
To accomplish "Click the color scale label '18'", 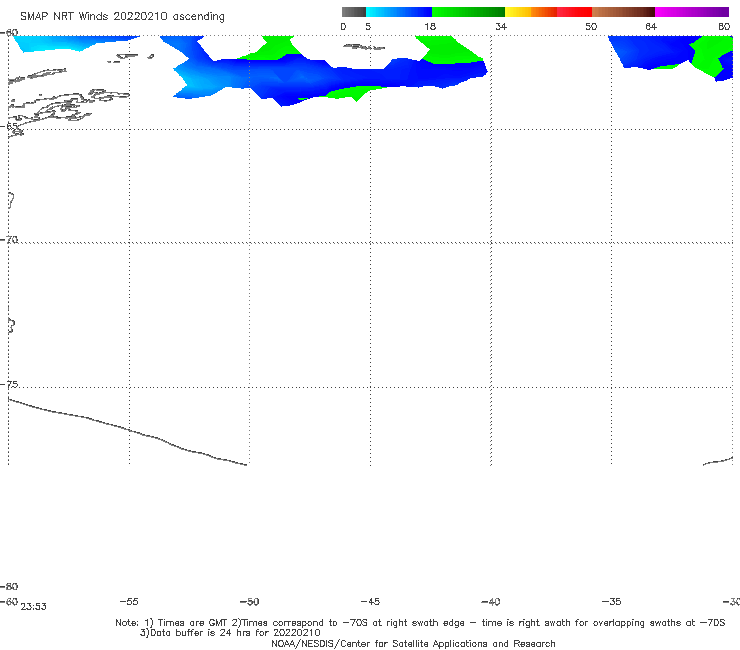I will point(430,27).
